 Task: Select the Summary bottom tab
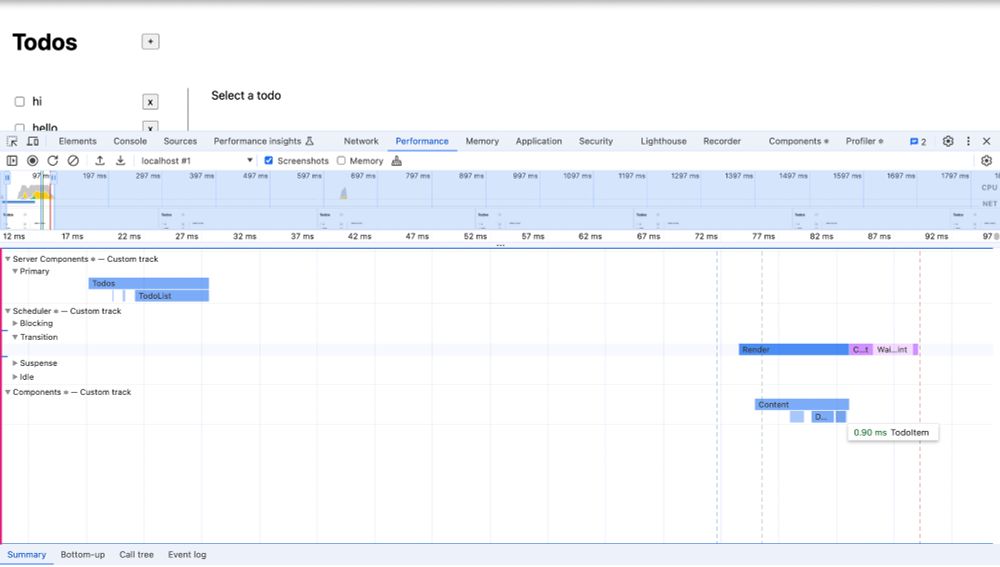click(x=27, y=555)
